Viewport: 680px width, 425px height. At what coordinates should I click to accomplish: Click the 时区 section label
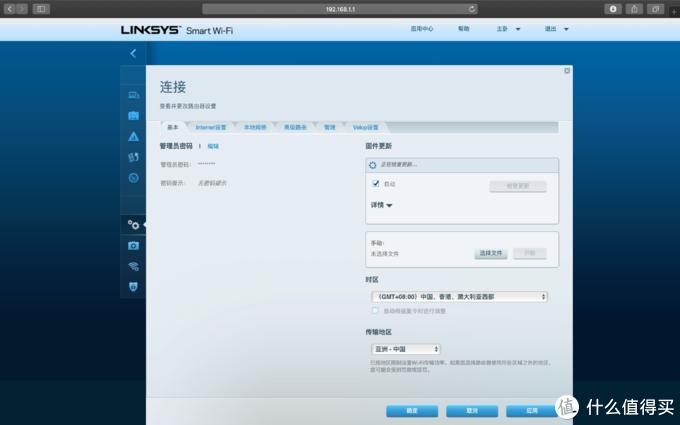coord(372,280)
